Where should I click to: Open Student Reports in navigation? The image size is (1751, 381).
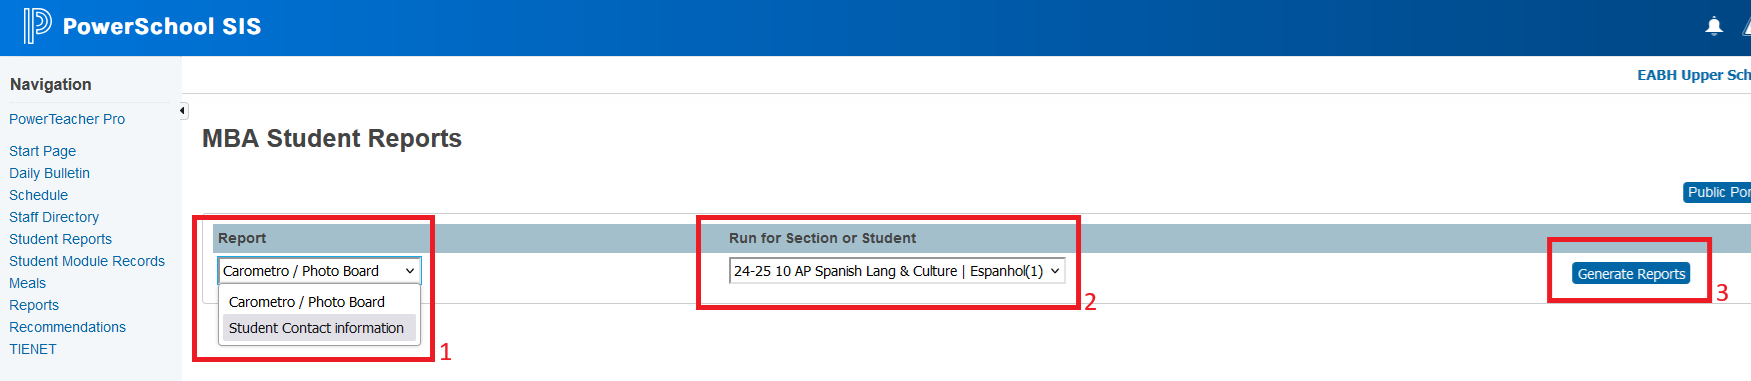pyautogui.click(x=60, y=239)
